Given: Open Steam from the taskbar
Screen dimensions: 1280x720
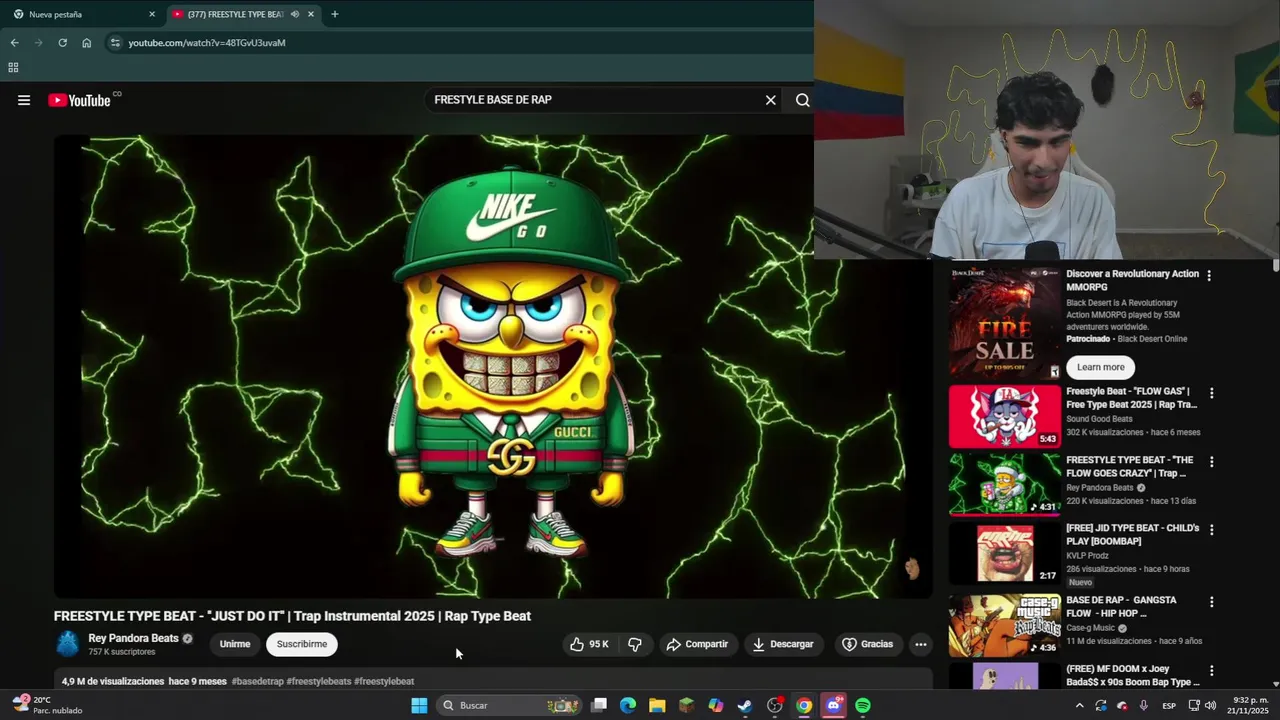Looking at the screenshot, I should (x=745, y=705).
